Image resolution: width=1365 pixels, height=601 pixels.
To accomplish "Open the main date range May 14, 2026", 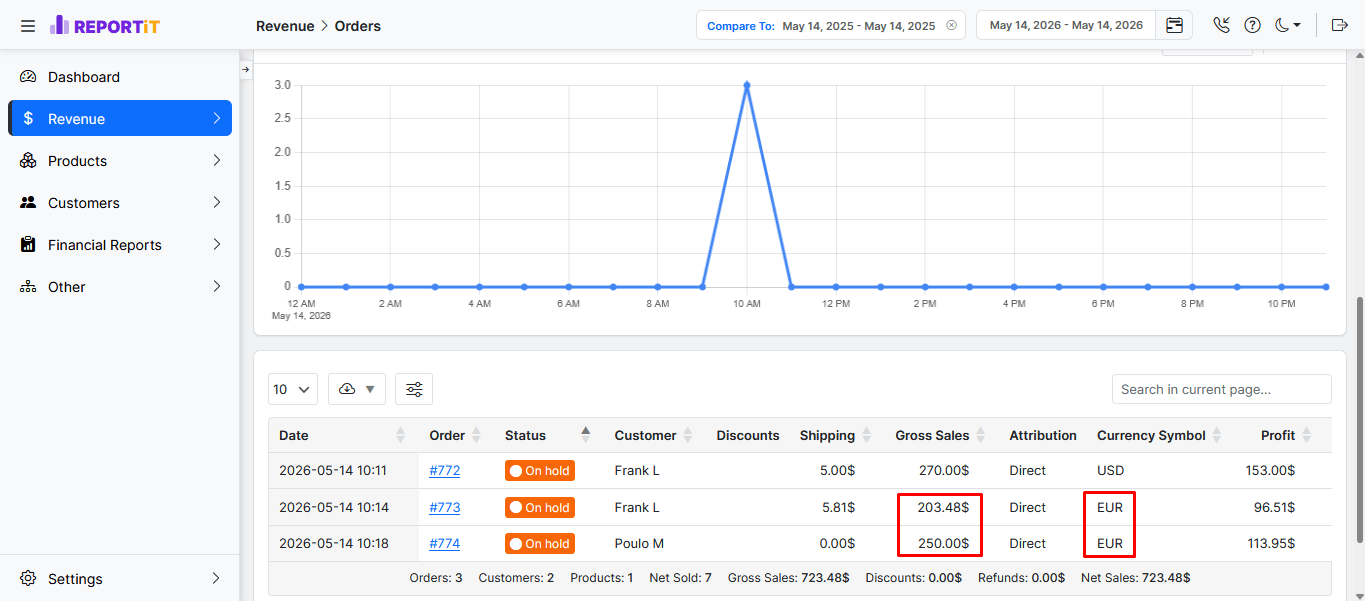I will coord(1066,25).
